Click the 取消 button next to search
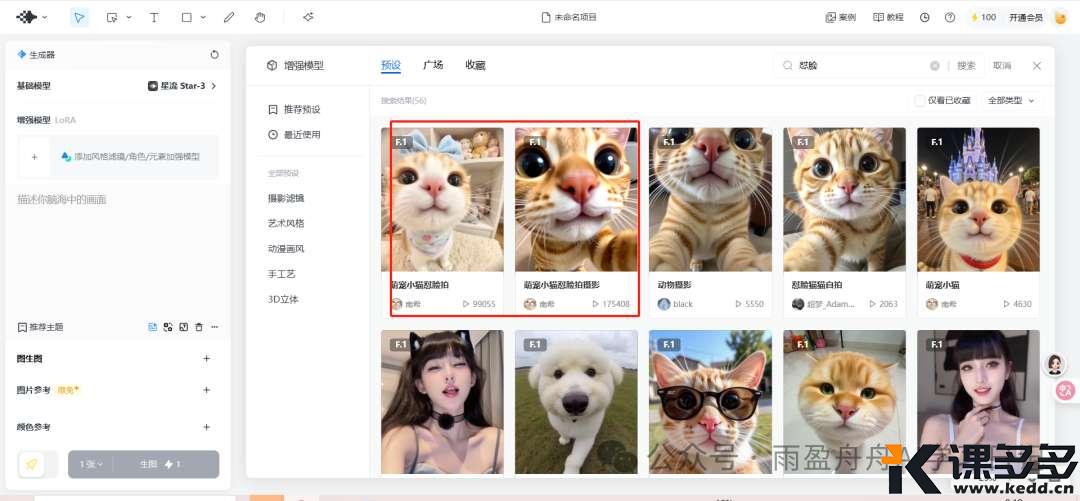This screenshot has height=501, width=1080. pyautogui.click(x=1001, y=65)
